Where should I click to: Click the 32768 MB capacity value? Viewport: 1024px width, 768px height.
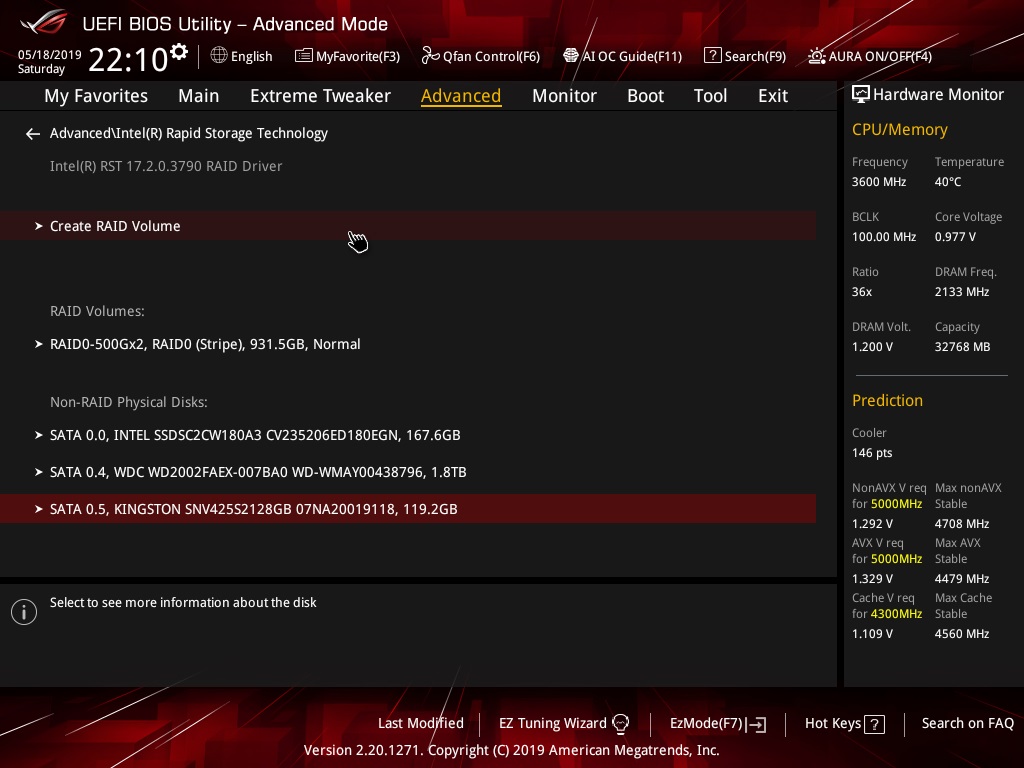pyautogui.click(x=962, y=347)
